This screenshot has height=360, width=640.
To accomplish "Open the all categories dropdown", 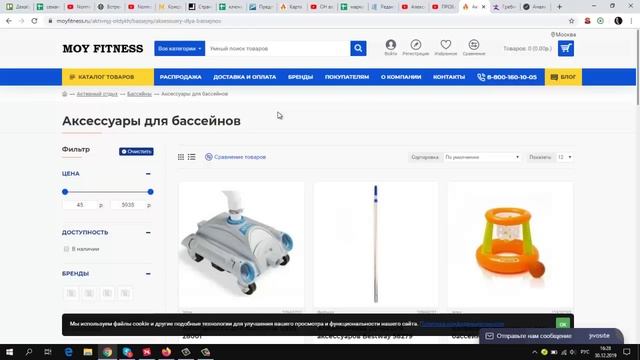I will tap(180, 49).
